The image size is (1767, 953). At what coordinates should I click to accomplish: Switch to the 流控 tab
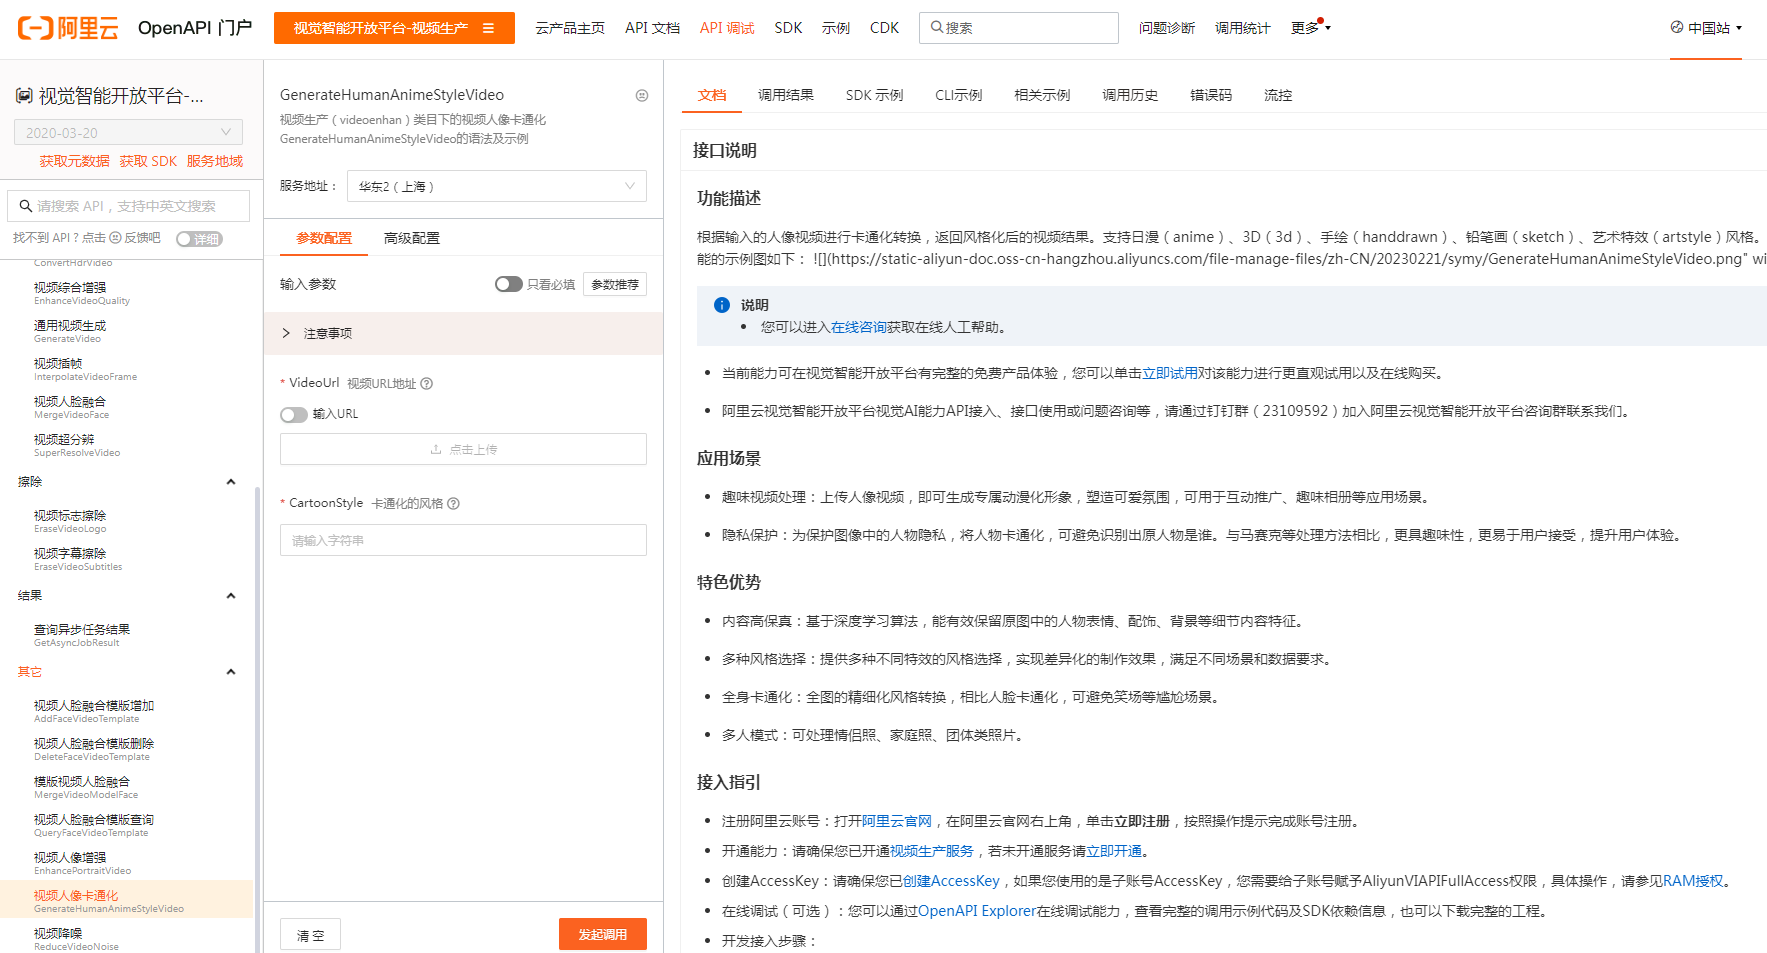(1278, 95)
